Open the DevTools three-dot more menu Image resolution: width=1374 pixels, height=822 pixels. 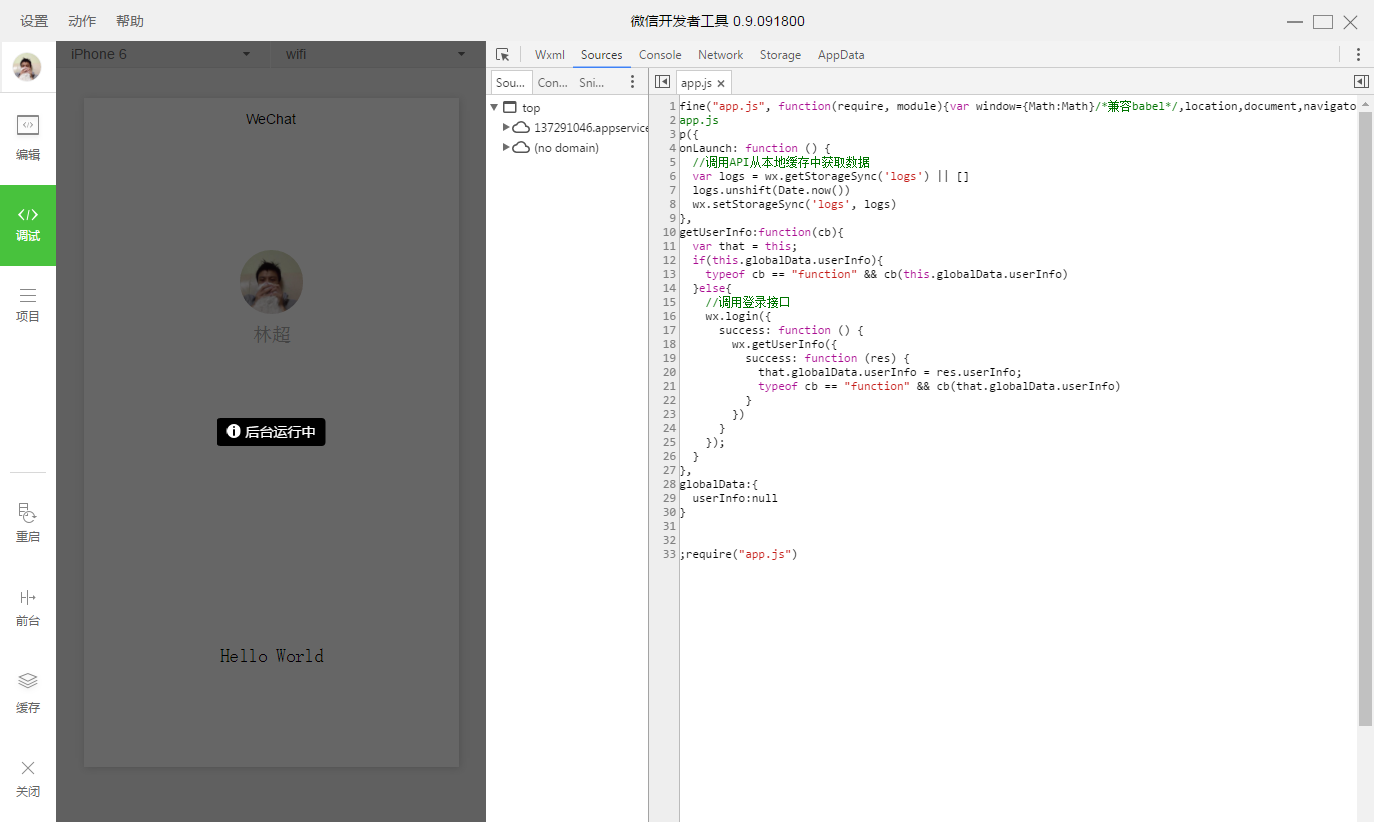coord(1358,55)
